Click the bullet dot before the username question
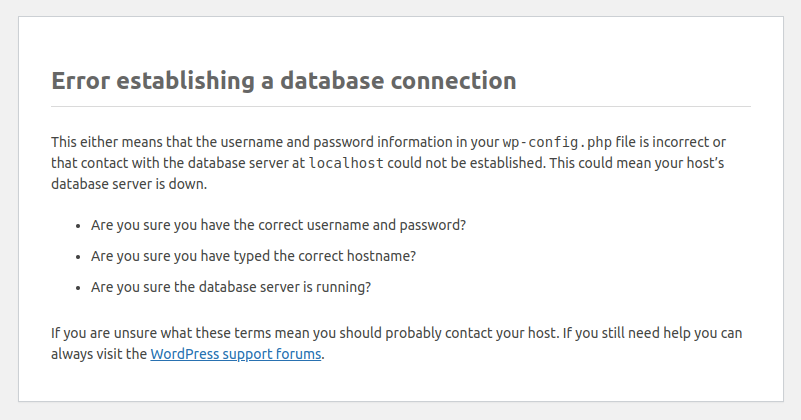801x420 pixels. (x=77, y=226)
